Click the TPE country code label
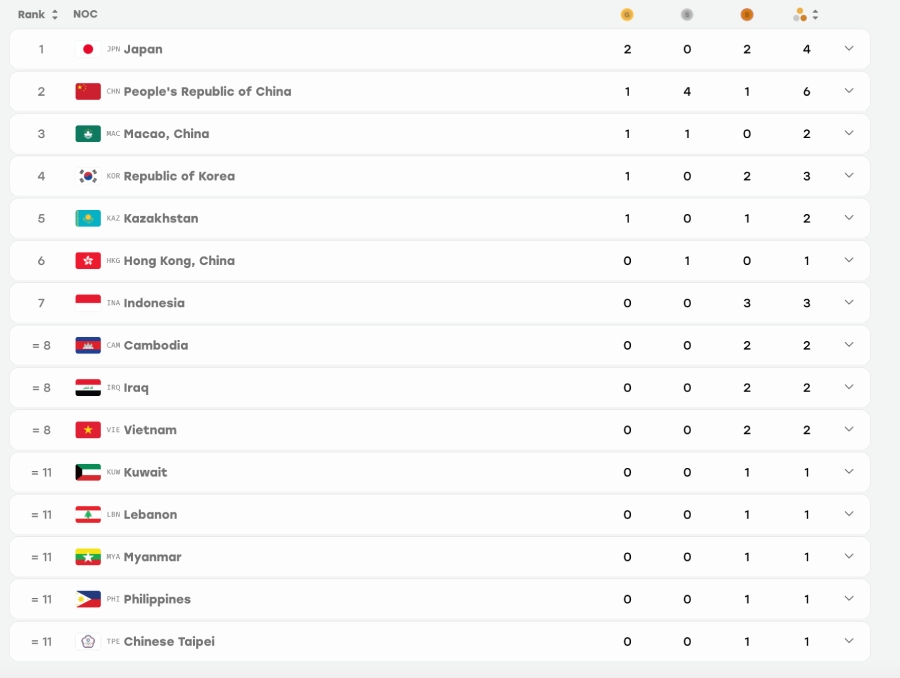900x678 pixels. click(x=113, y=641)
